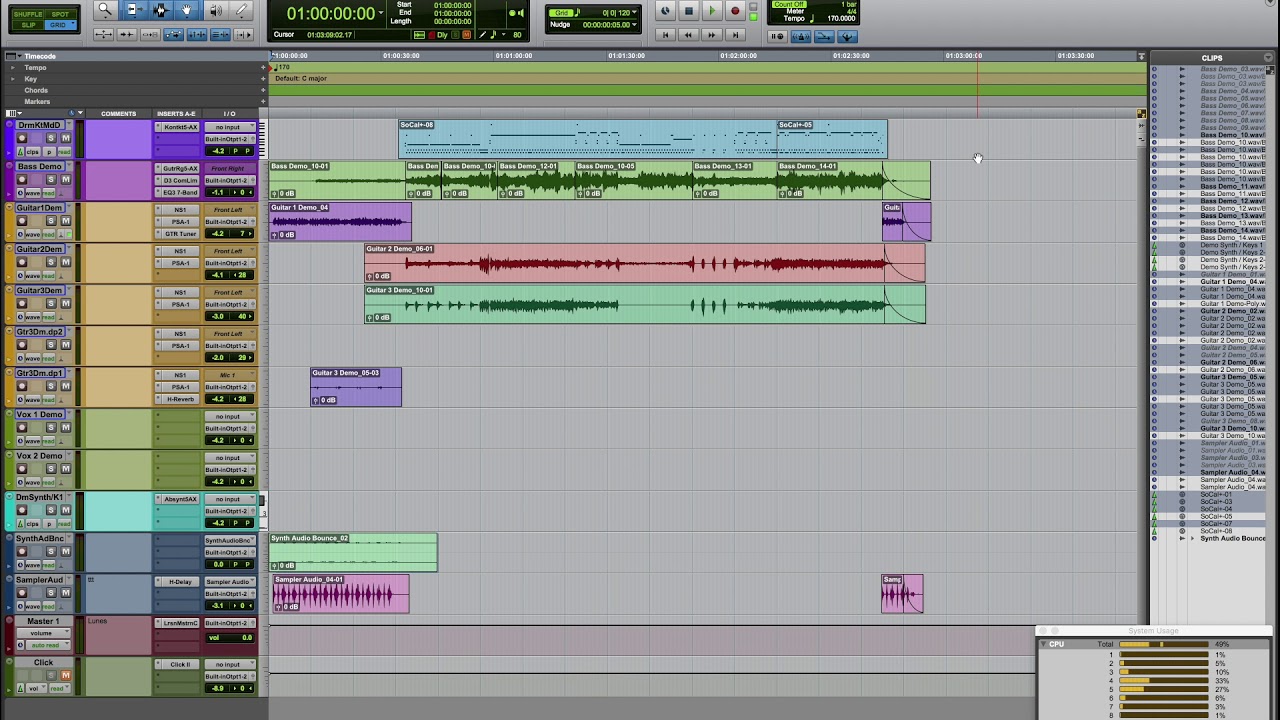The image size is (1280, 720).
Task: Select the Scrubber speaker tool
Action: click(x=215, y=10)
